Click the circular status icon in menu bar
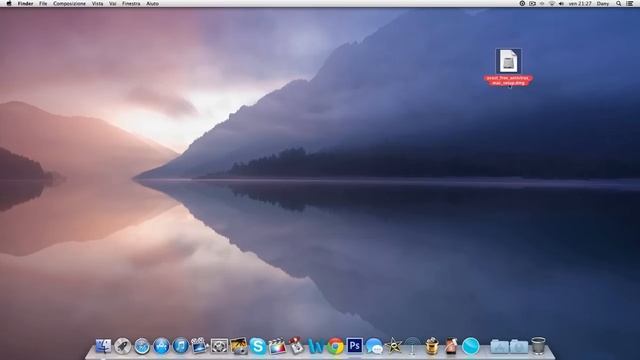This screenshot has height=360, width=640. tap(522, 3)
